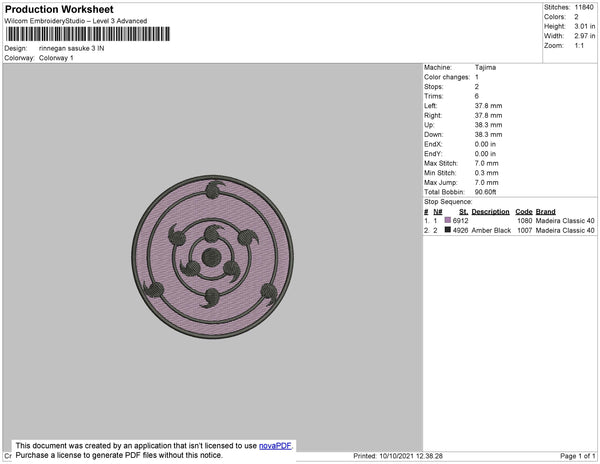Click the 'Color changes:' label

[x=447, y=77]
